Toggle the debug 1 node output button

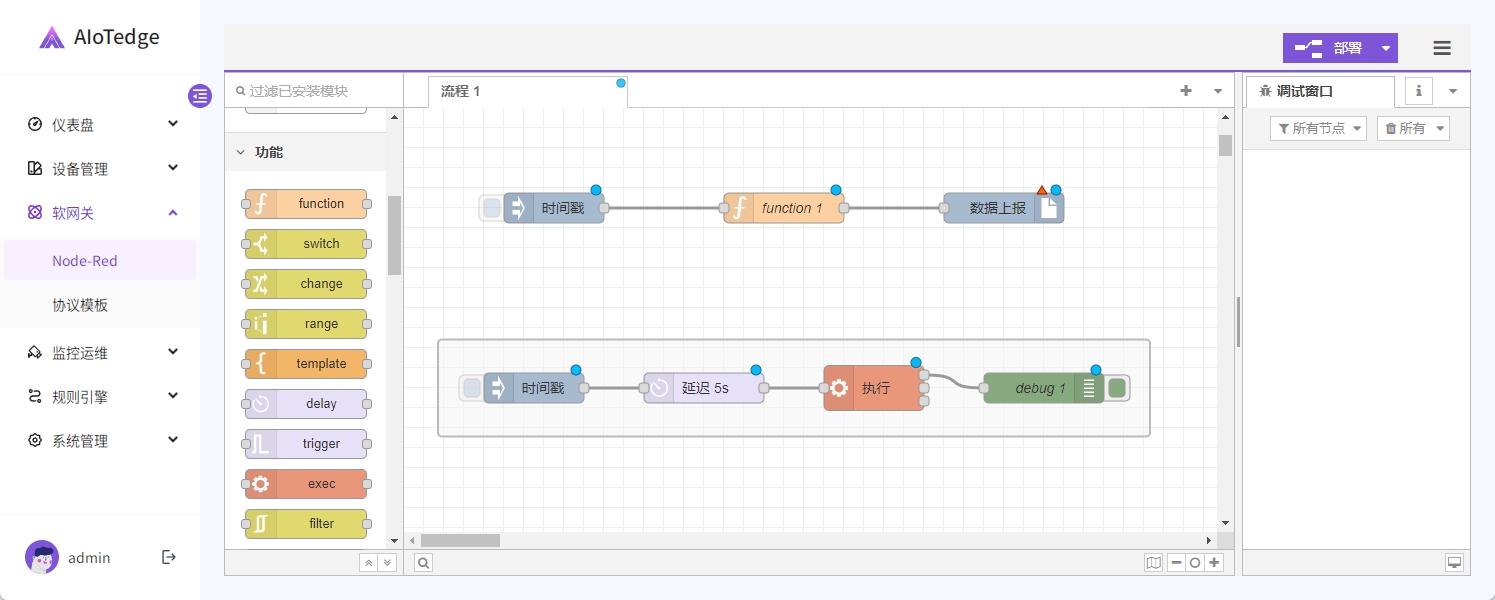1118,388
